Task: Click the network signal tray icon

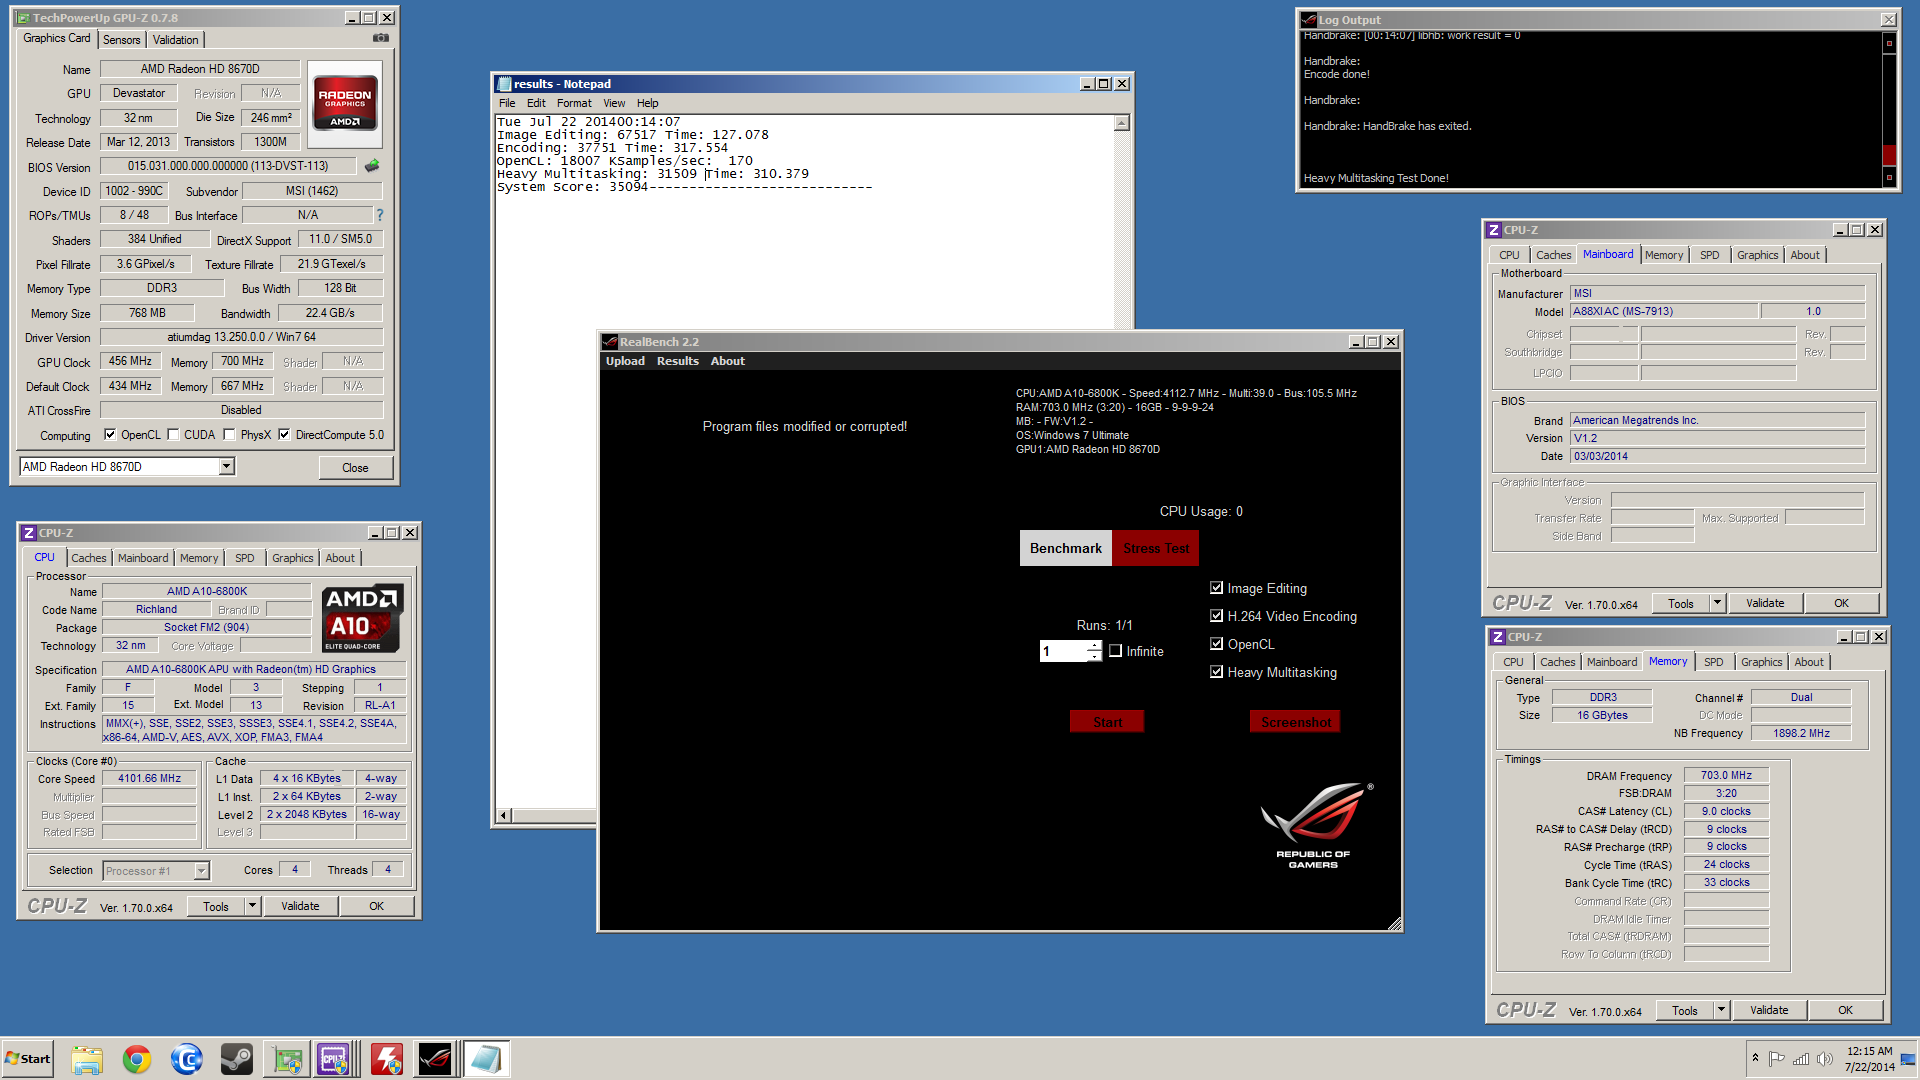Action: (1801, 1059)
